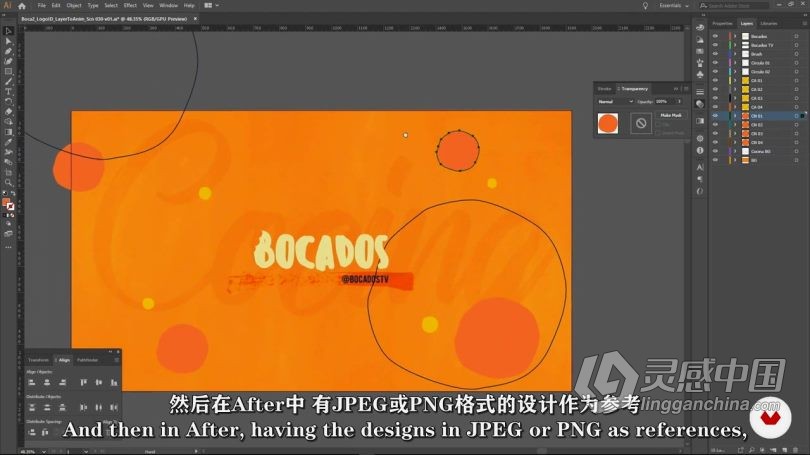Open the Effect menu

click(130, 6)
